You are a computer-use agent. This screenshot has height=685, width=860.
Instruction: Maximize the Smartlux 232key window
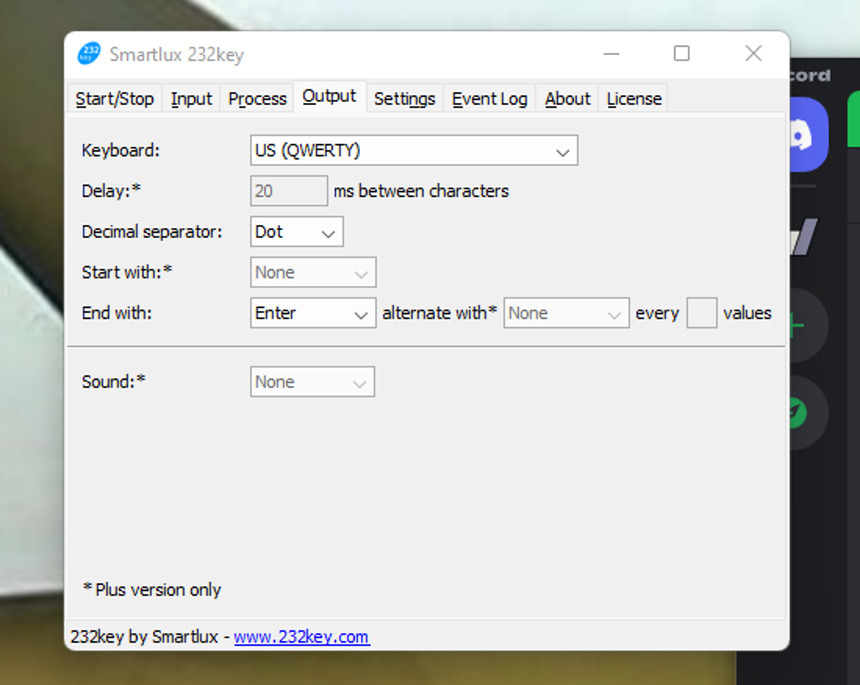click(x=682, y=54)
